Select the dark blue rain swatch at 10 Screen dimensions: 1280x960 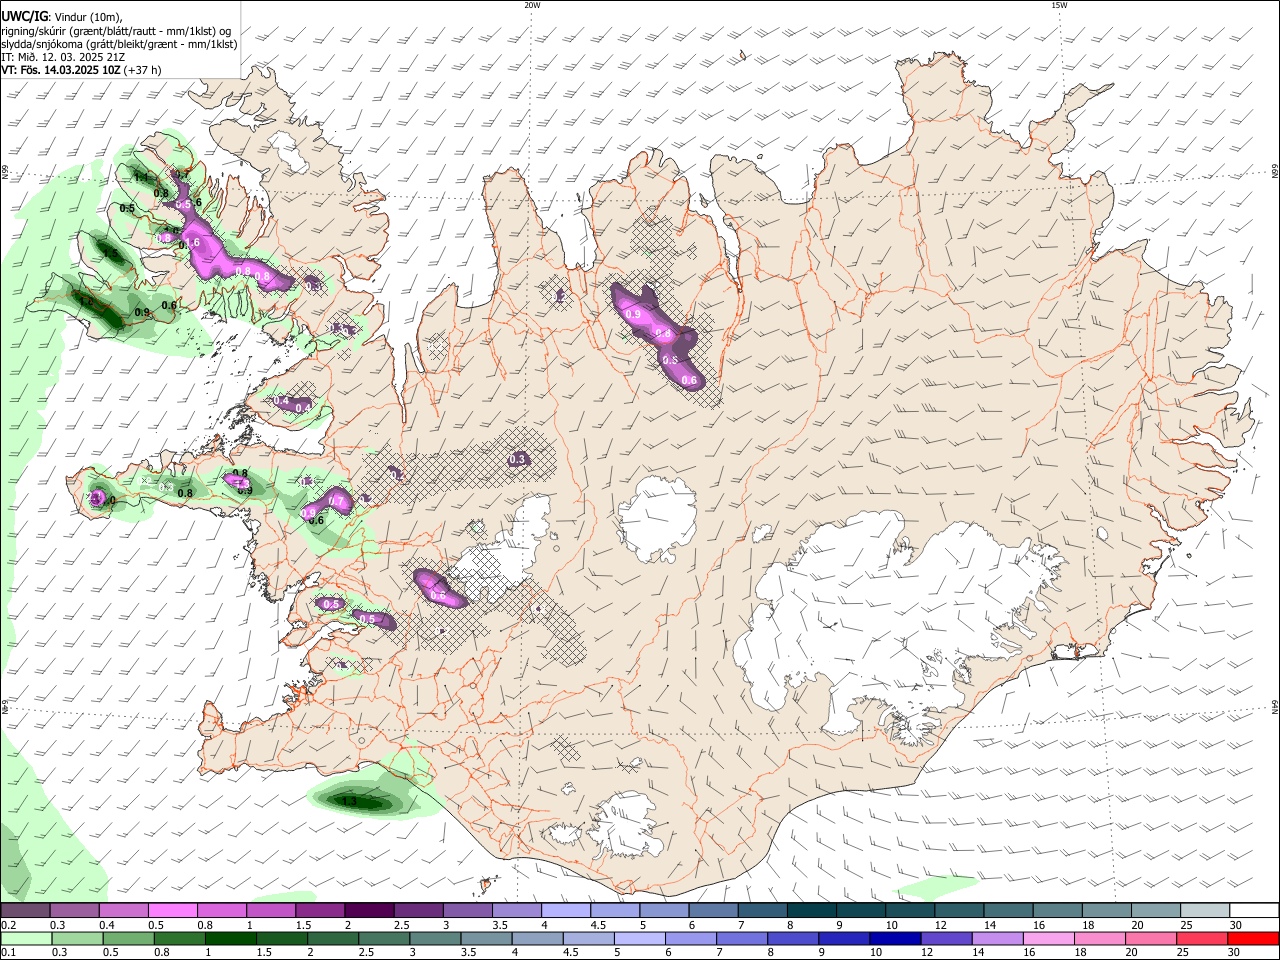coord(896,938)
